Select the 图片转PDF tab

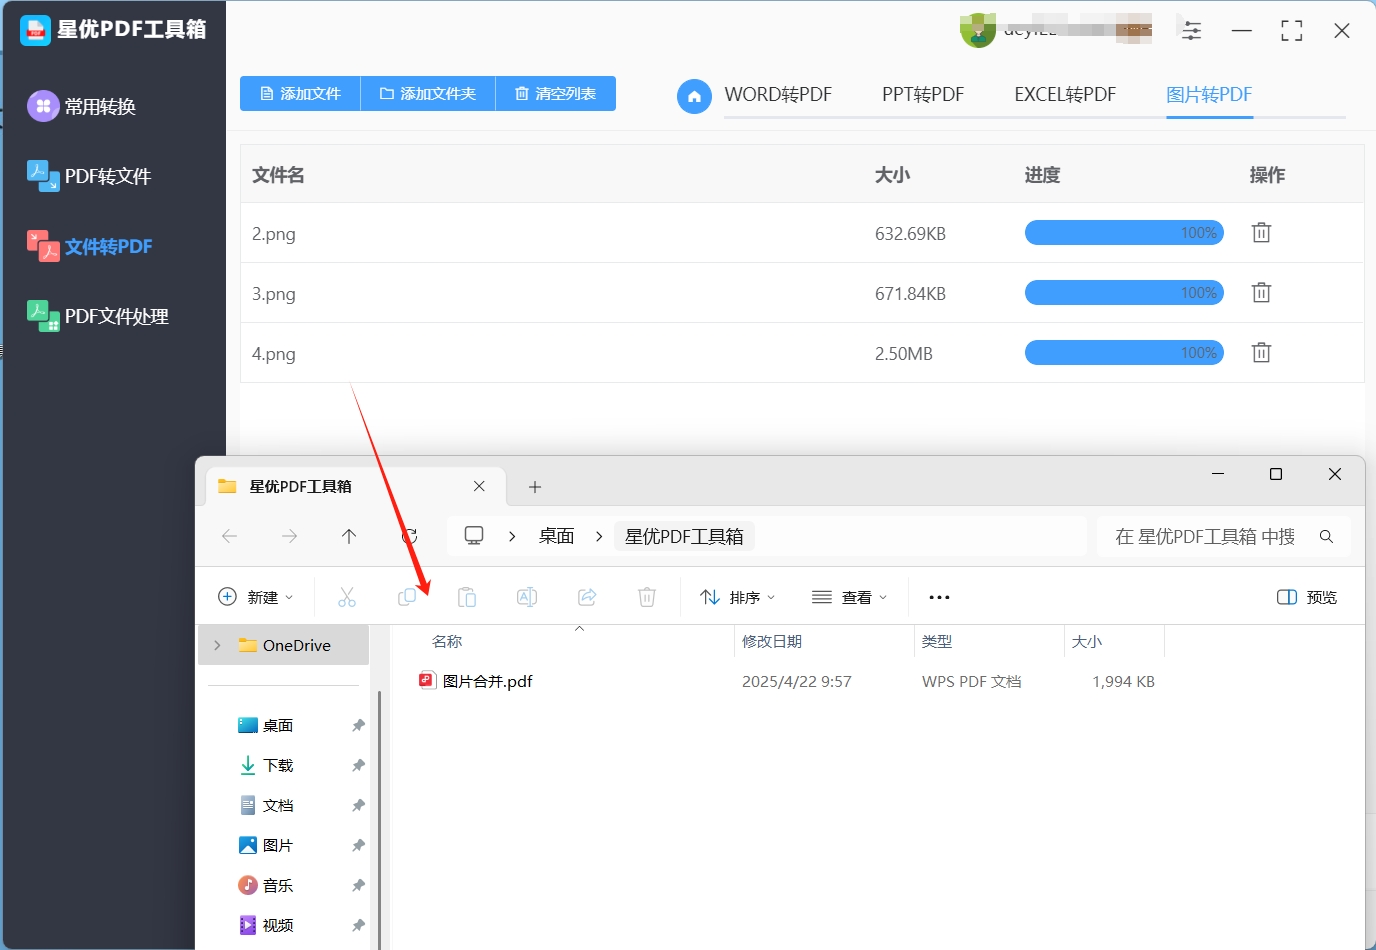[x=1209, y=95]
